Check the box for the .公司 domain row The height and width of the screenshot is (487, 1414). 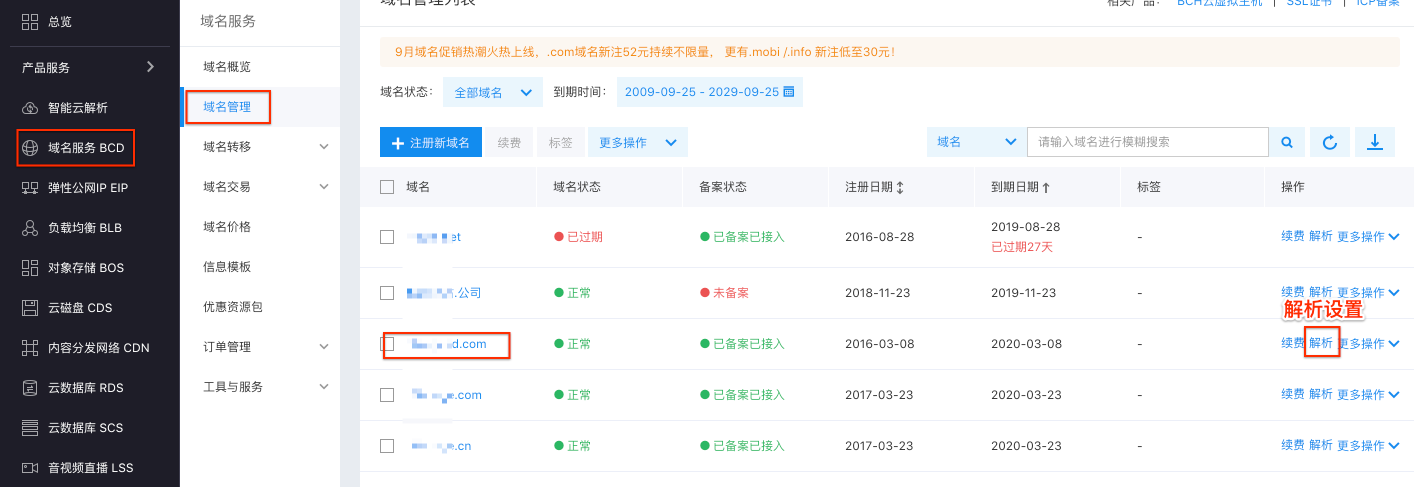coord(387,293)
